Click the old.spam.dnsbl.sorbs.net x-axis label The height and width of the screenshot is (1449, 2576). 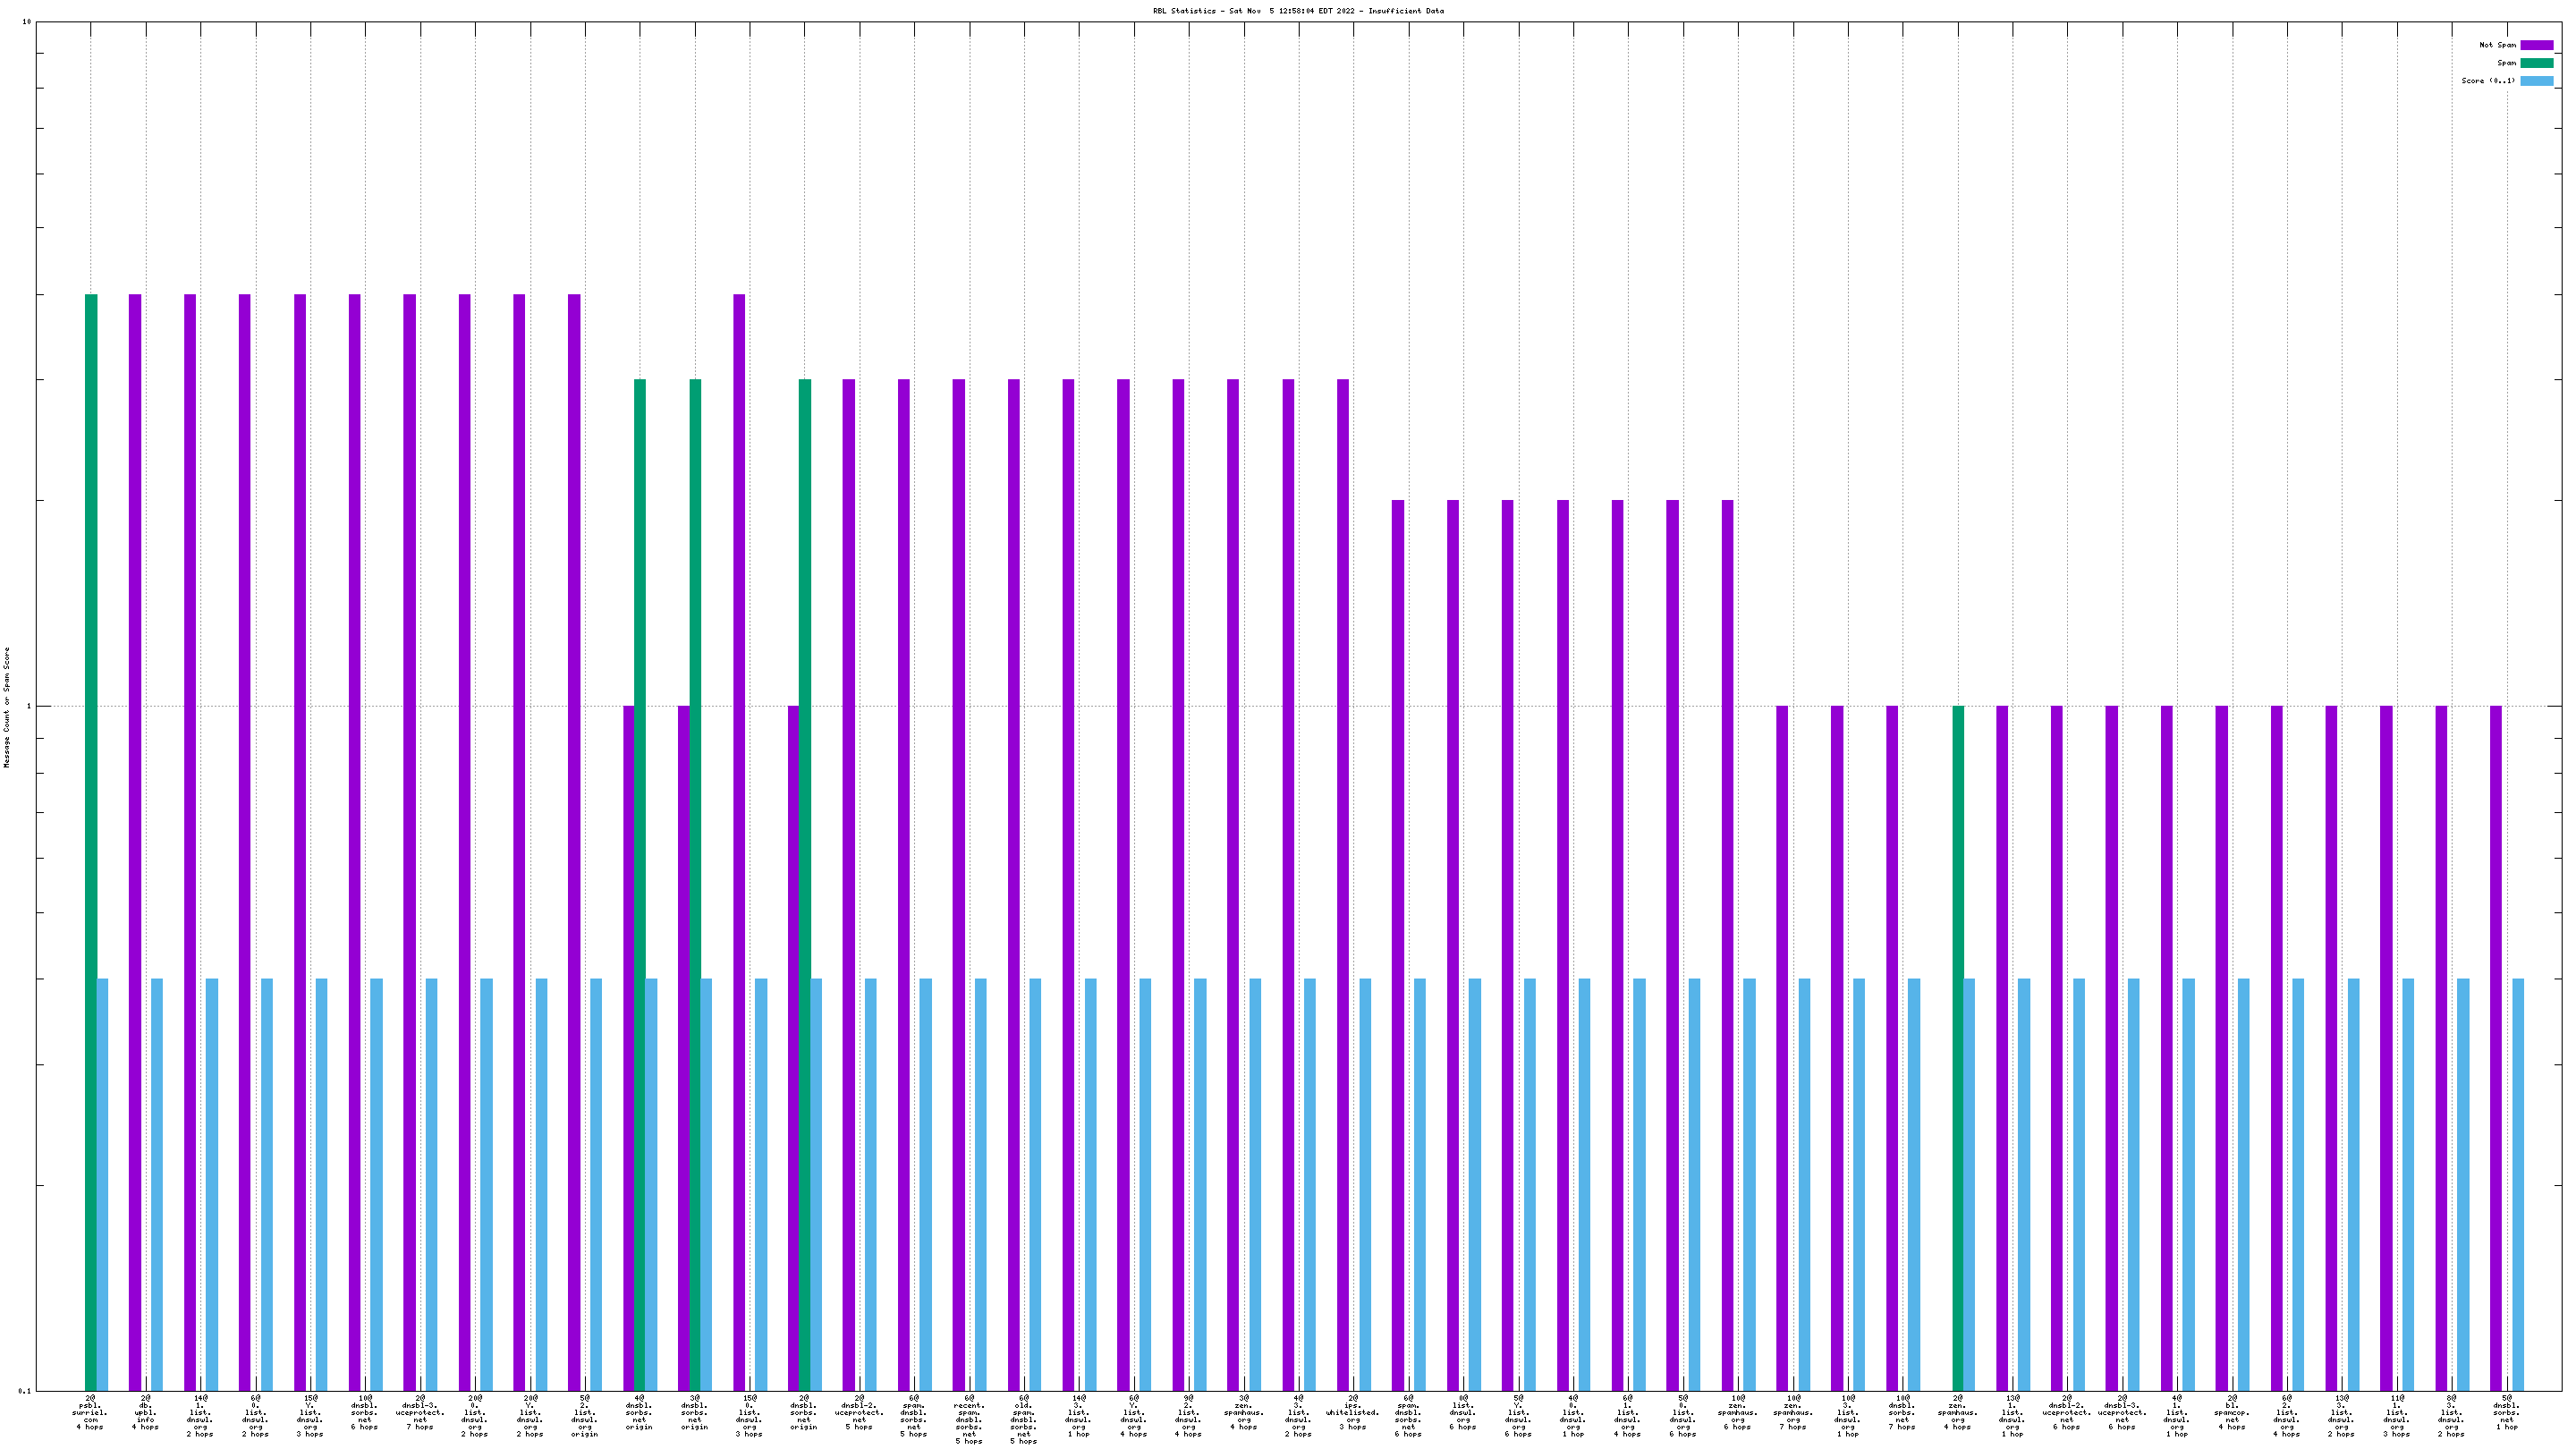pyautogui.click(x=1023, y=1419)
